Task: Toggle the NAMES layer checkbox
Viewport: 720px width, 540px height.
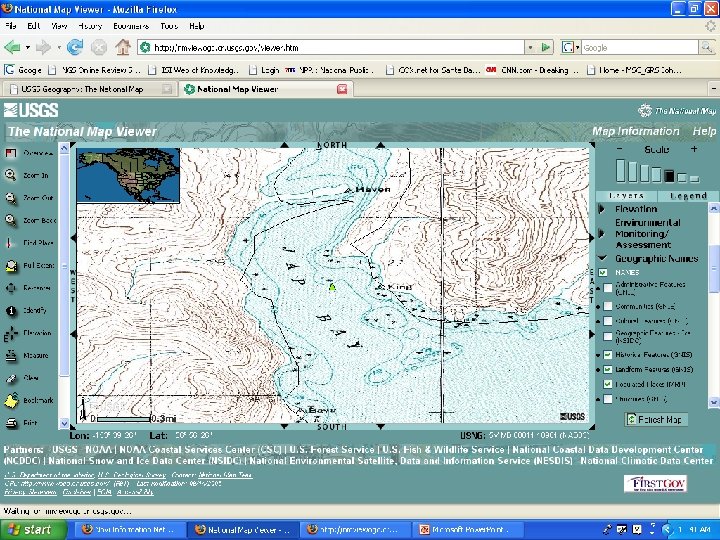Action: 603,272
